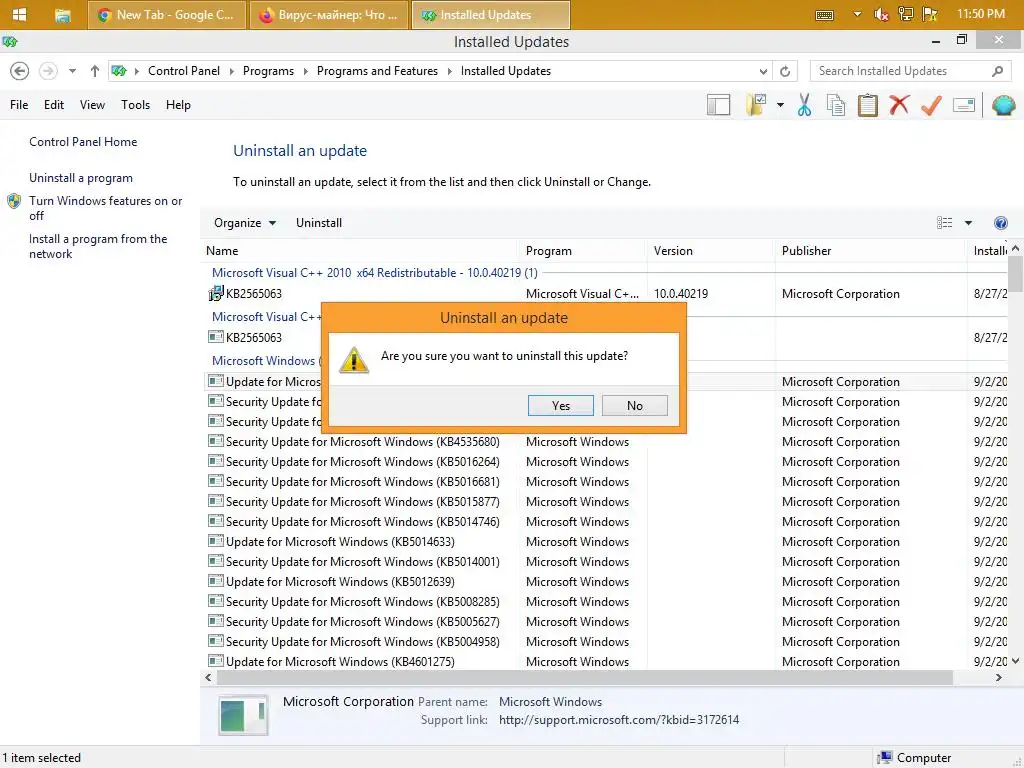1024x768 pixels.
Task: Select the first KB2565063 update row
Action: pos(605,294)
